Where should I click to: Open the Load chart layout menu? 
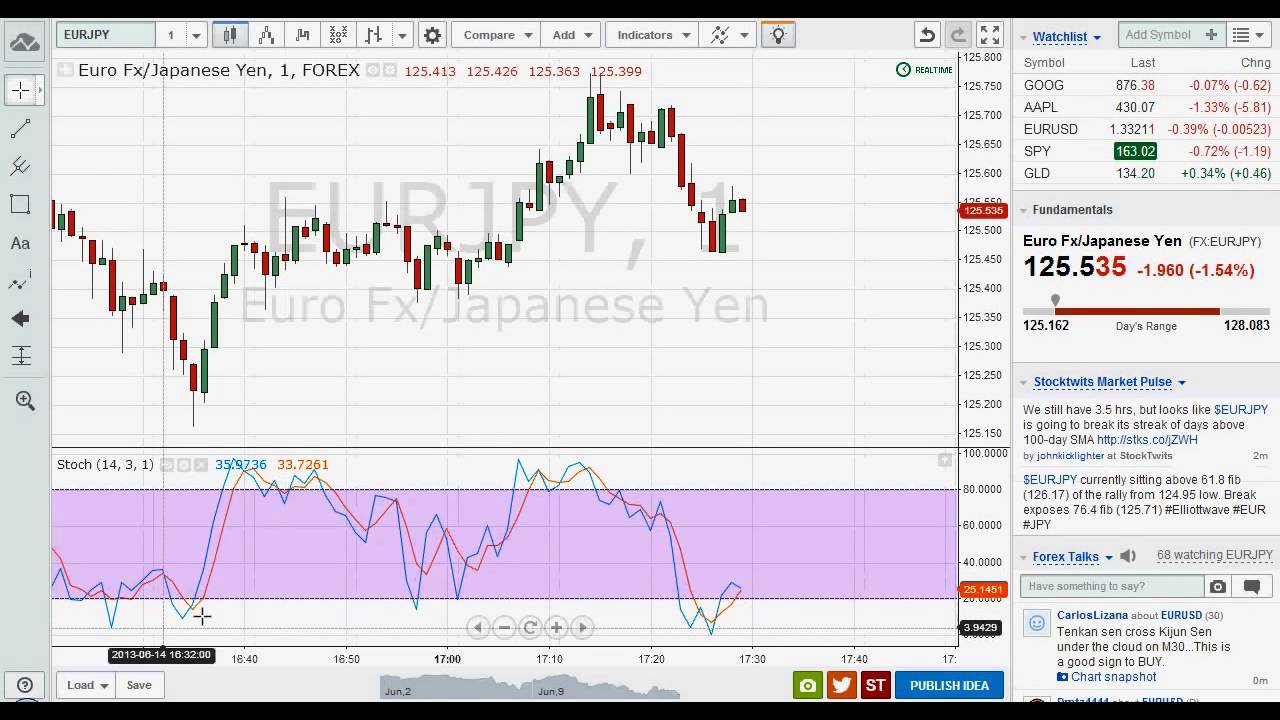[x=85, y=685]
